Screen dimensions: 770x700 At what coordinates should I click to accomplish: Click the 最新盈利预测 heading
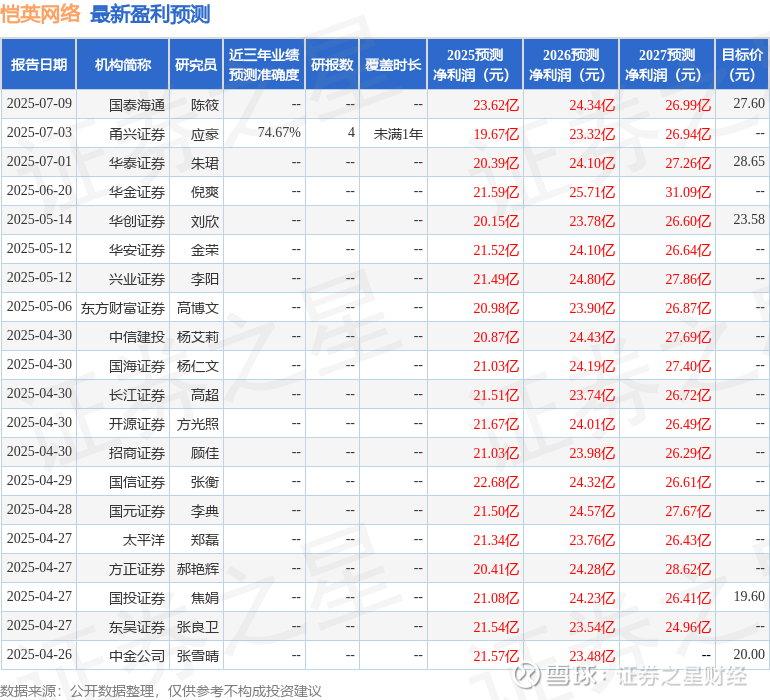pyautogui.click(x=150, y=14)
